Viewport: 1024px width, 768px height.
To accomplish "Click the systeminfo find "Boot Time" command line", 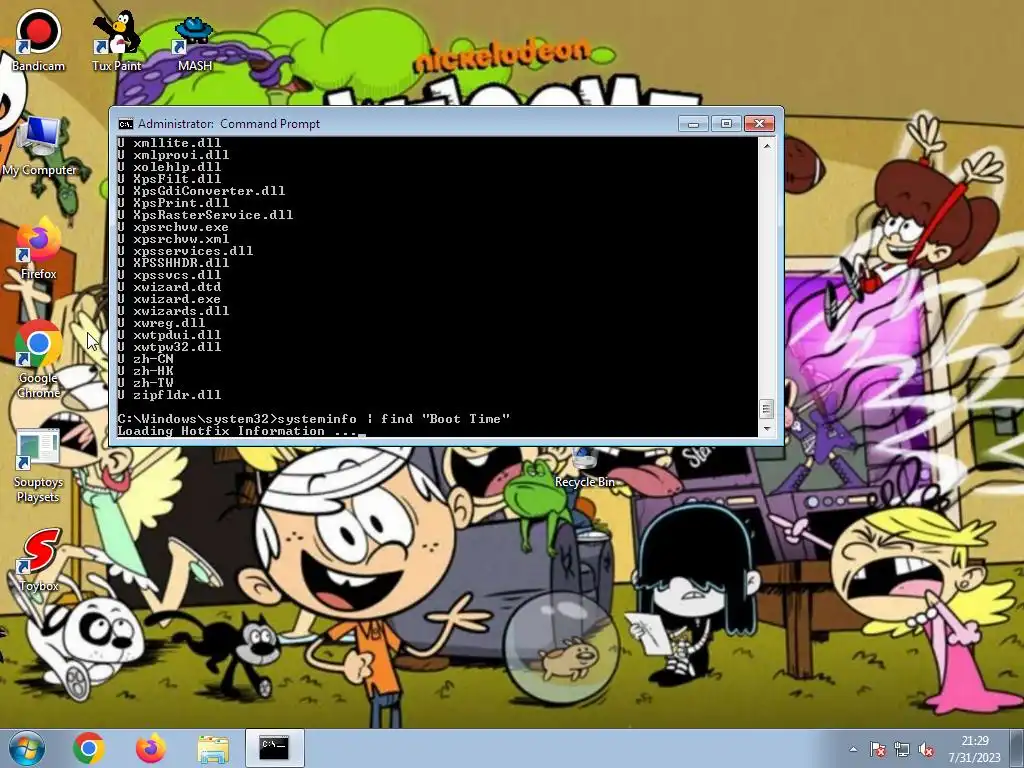I will (x=313, y=419).
